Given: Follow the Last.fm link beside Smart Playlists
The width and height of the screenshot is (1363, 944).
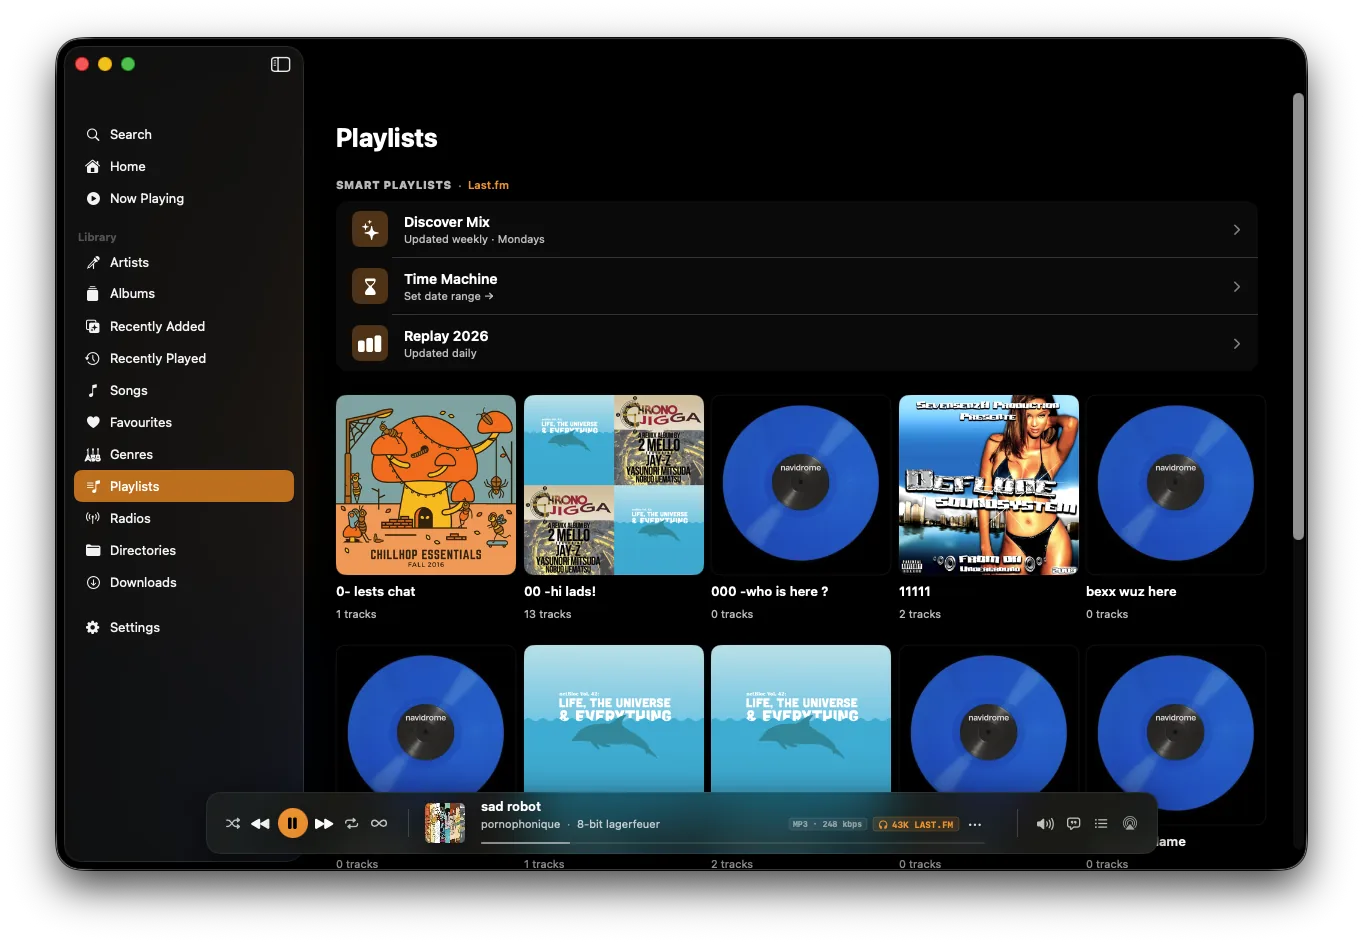Looking at the screenshot, I should (488, 185).
